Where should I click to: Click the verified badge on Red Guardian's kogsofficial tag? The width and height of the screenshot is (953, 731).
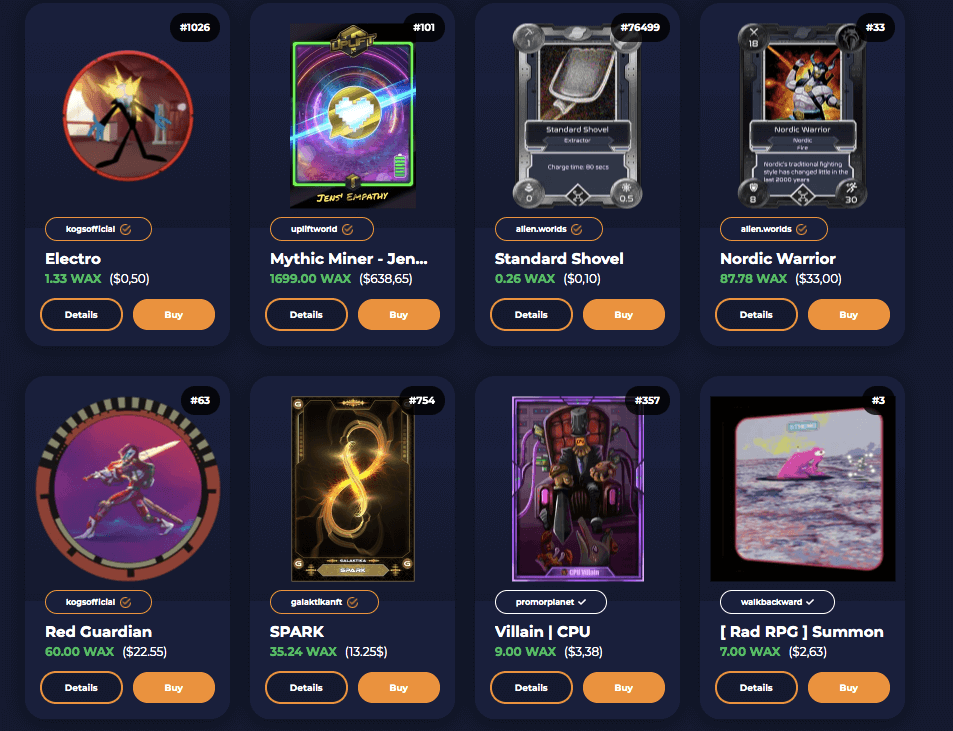pyautogui.click(x=126, y=602)
